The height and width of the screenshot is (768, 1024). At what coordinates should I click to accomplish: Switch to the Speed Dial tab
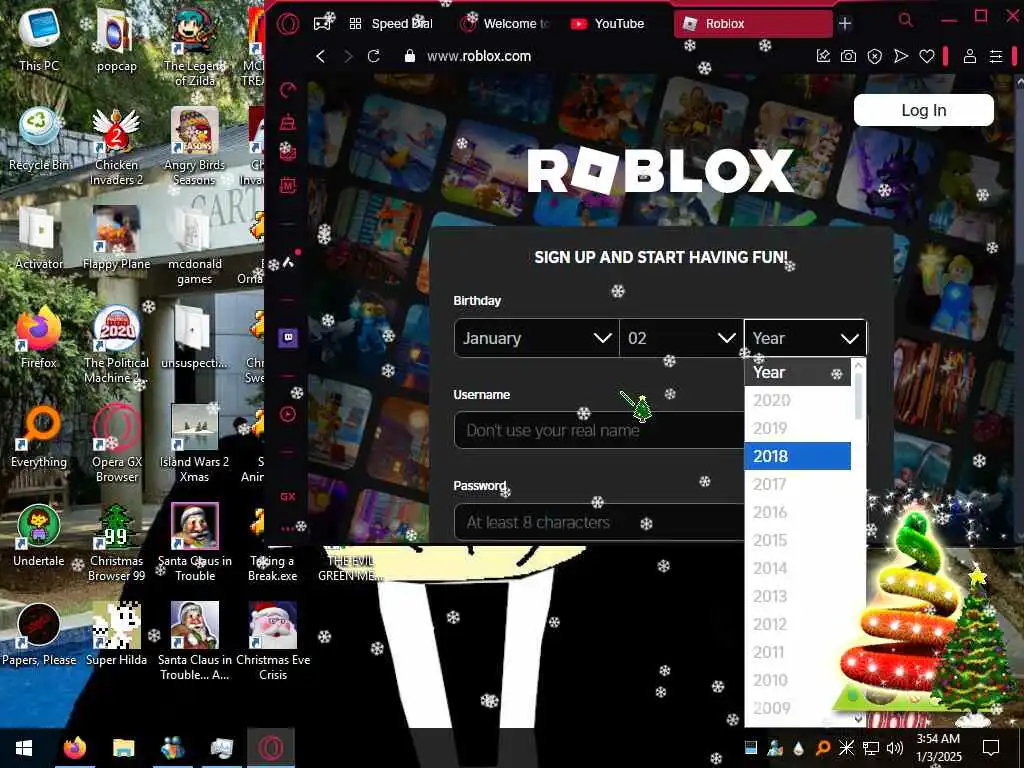[x=391, y=24]
